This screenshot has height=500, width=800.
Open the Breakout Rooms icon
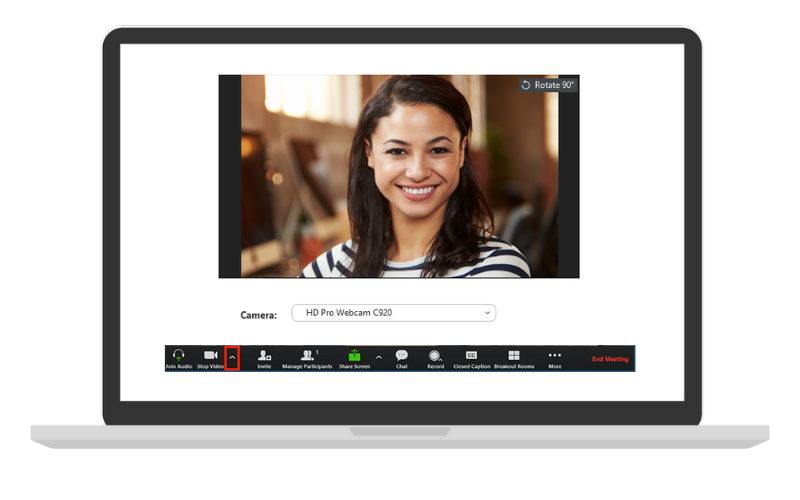pyautogui.click(x=513, y=356)
